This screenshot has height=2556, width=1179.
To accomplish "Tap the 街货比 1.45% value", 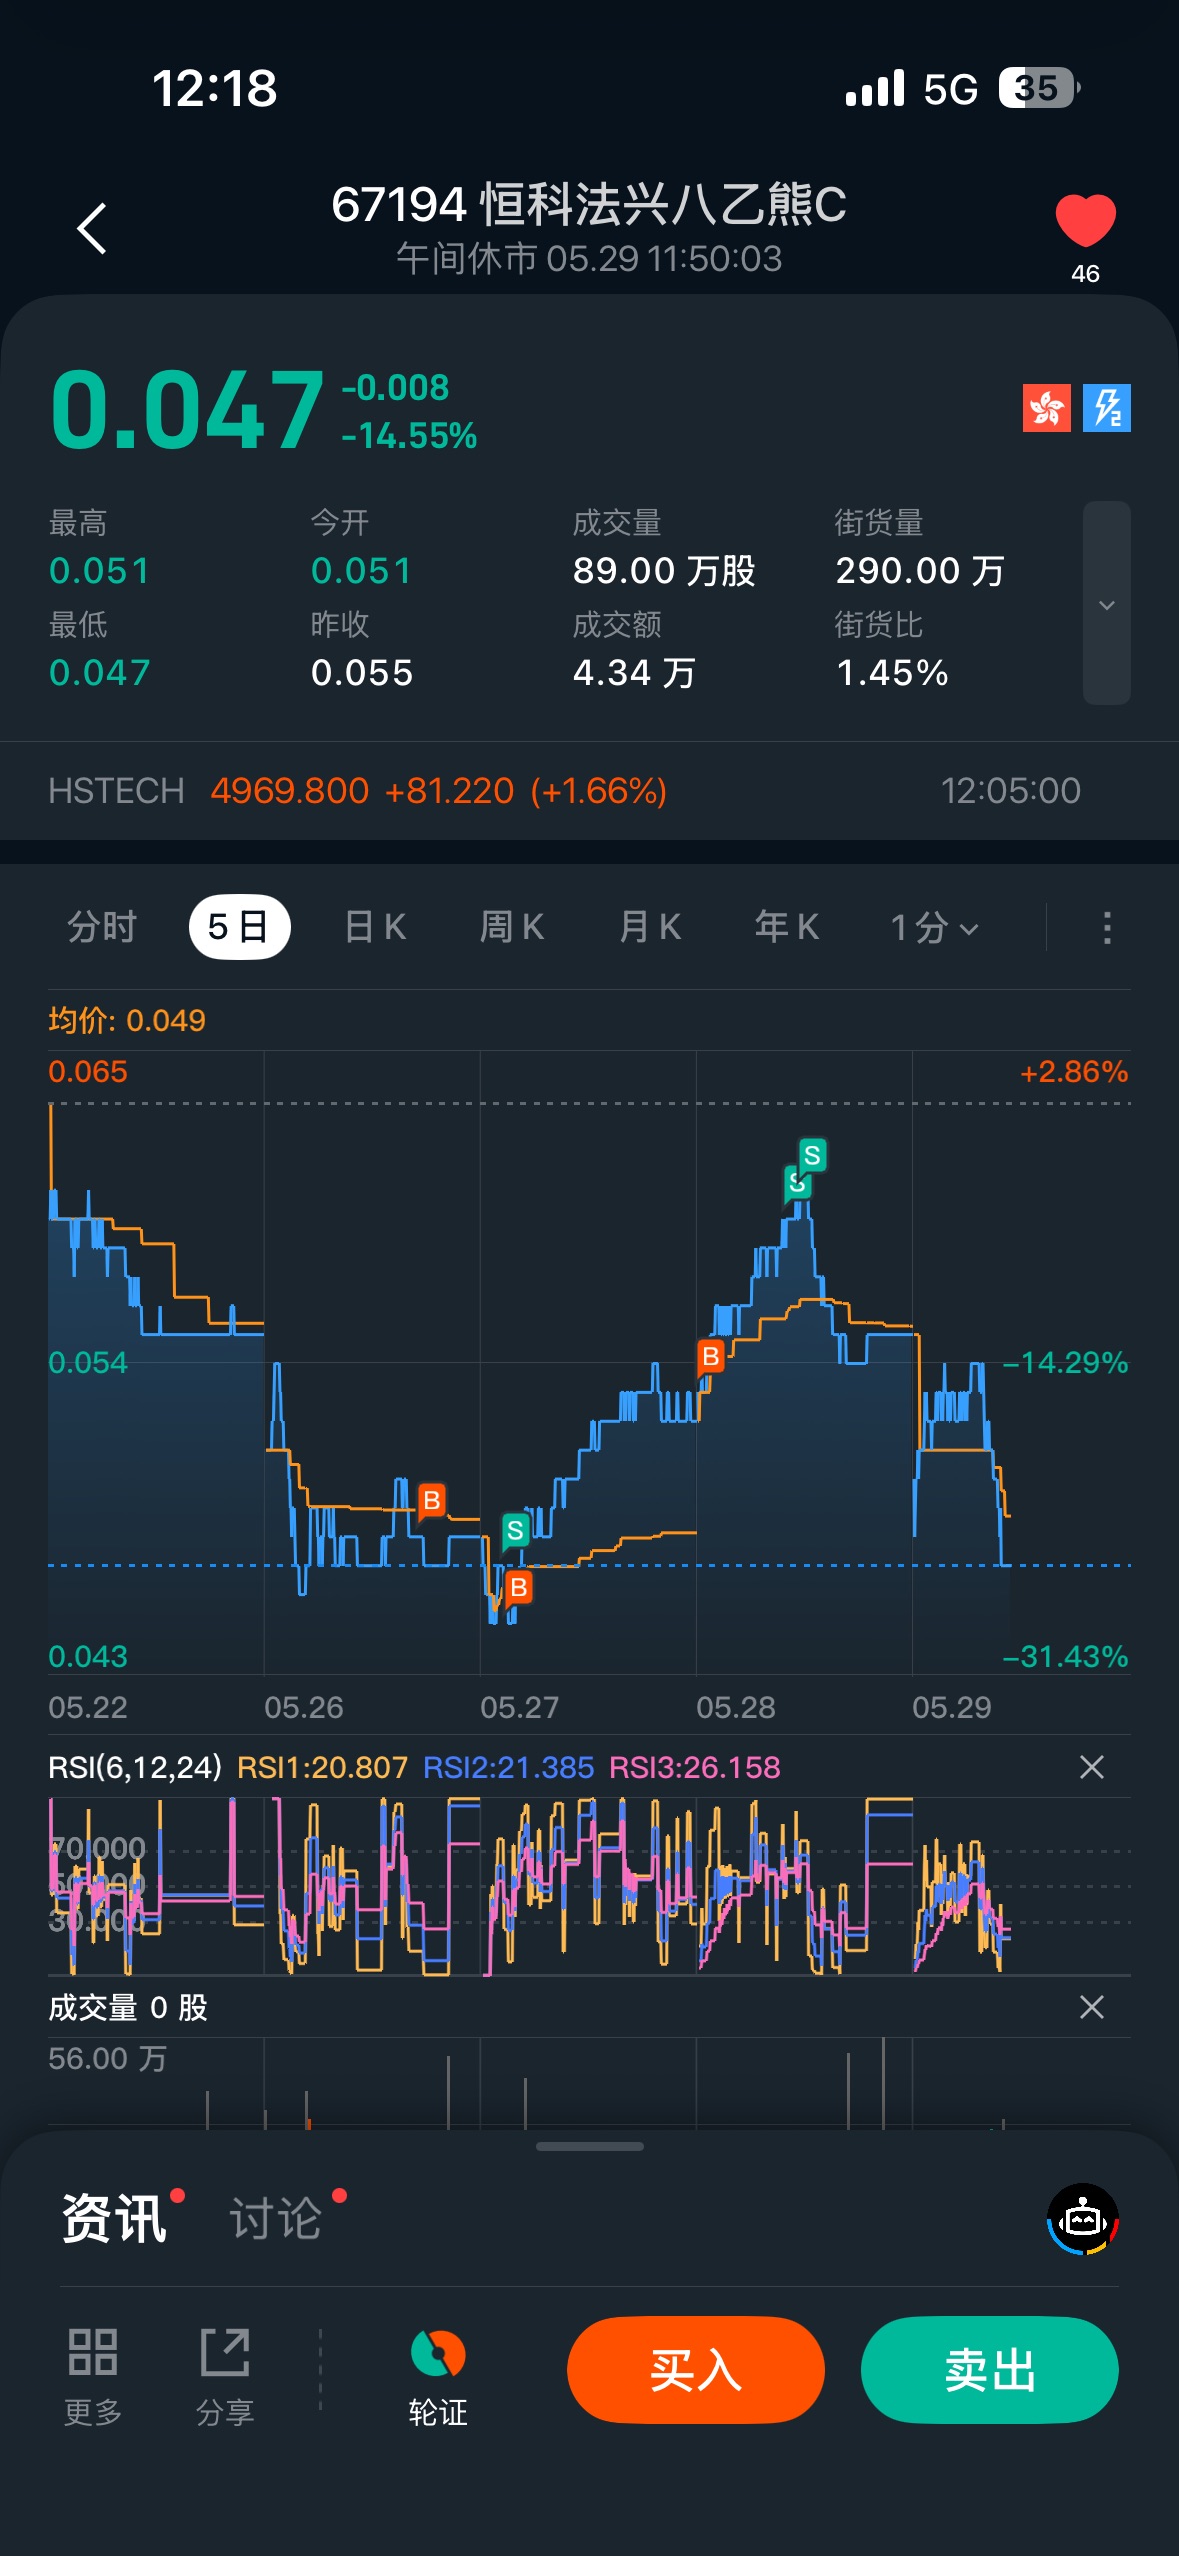I will coord(892,673).
